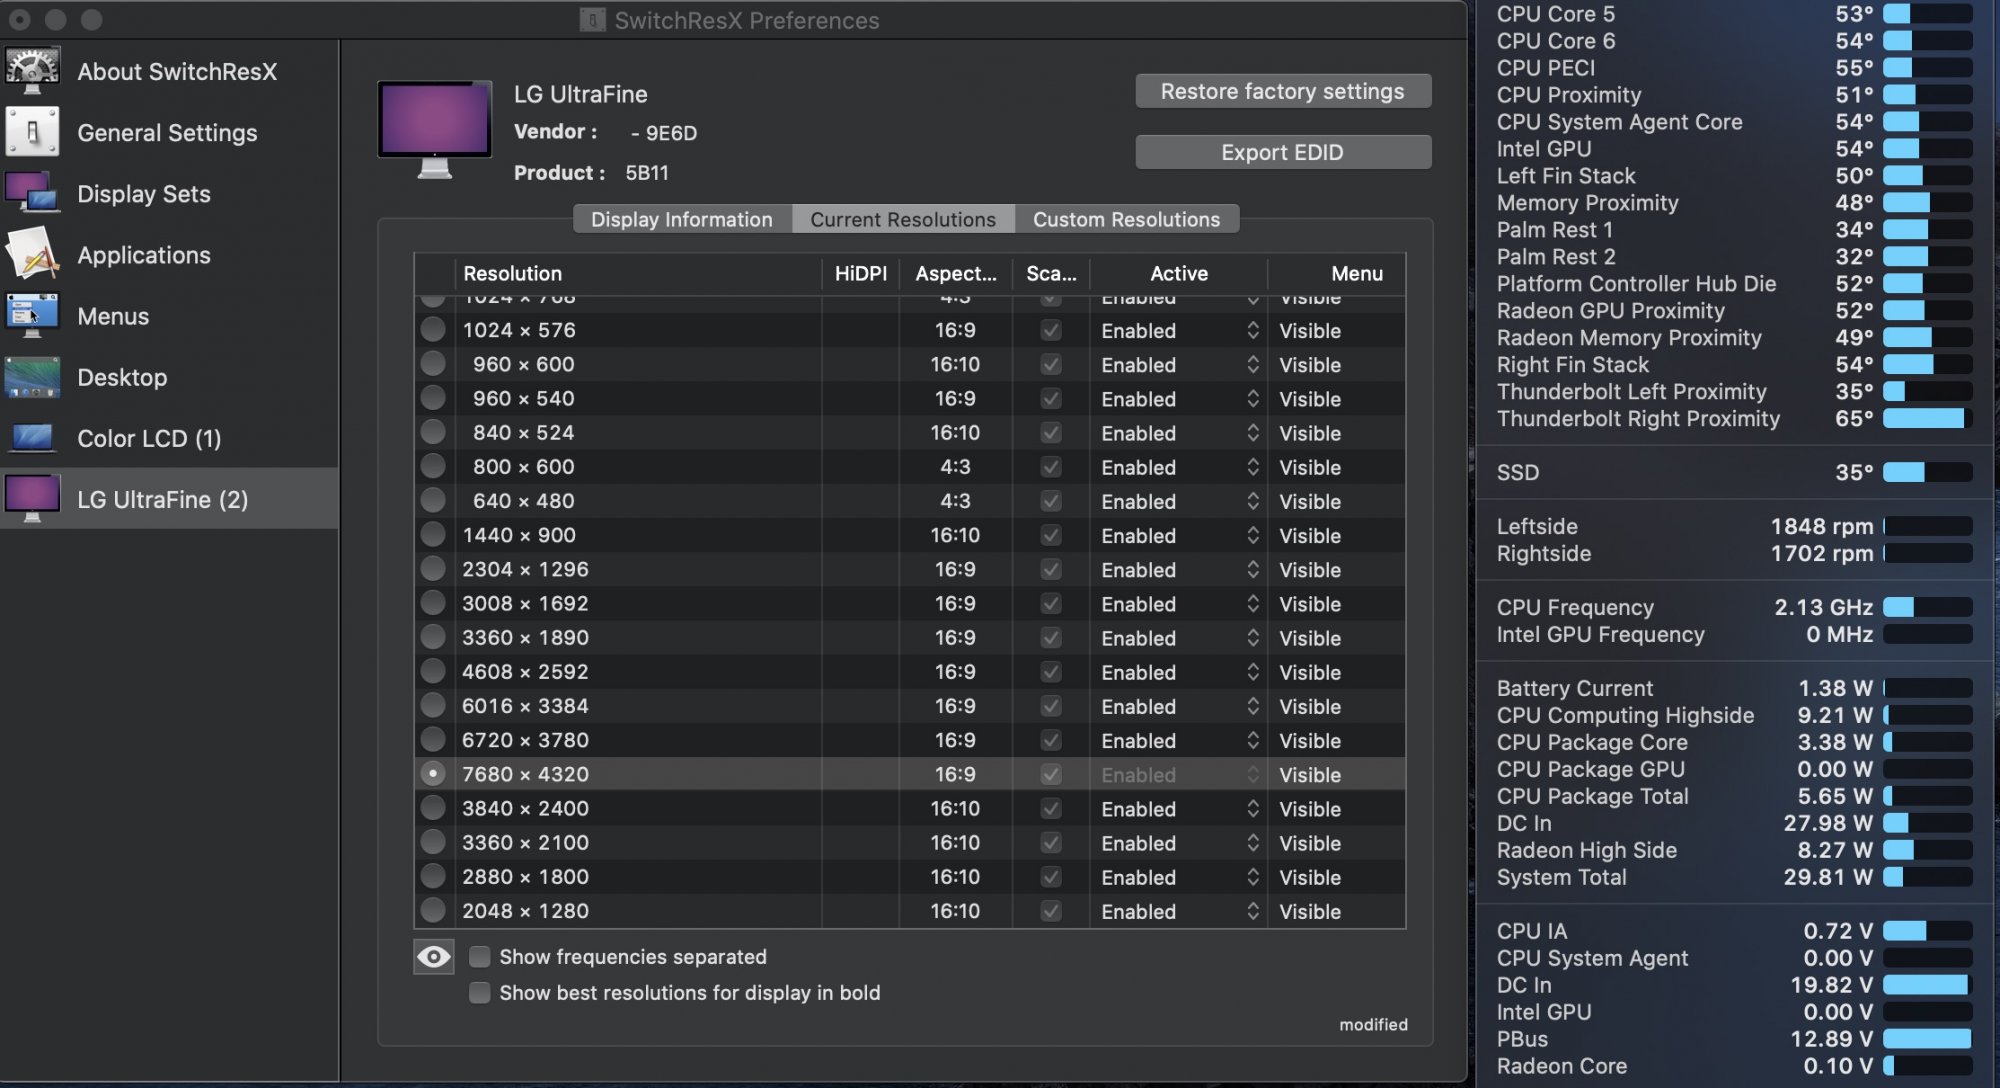Click the CPU Frequency 2.13 GHz reading
The width and height of the screenshot is (2000, 1088).
tap(1823, 607)
